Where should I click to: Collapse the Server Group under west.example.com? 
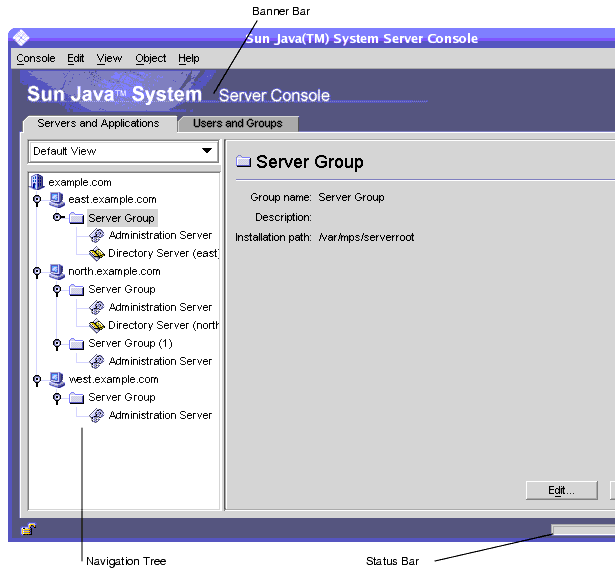[57, 399]
